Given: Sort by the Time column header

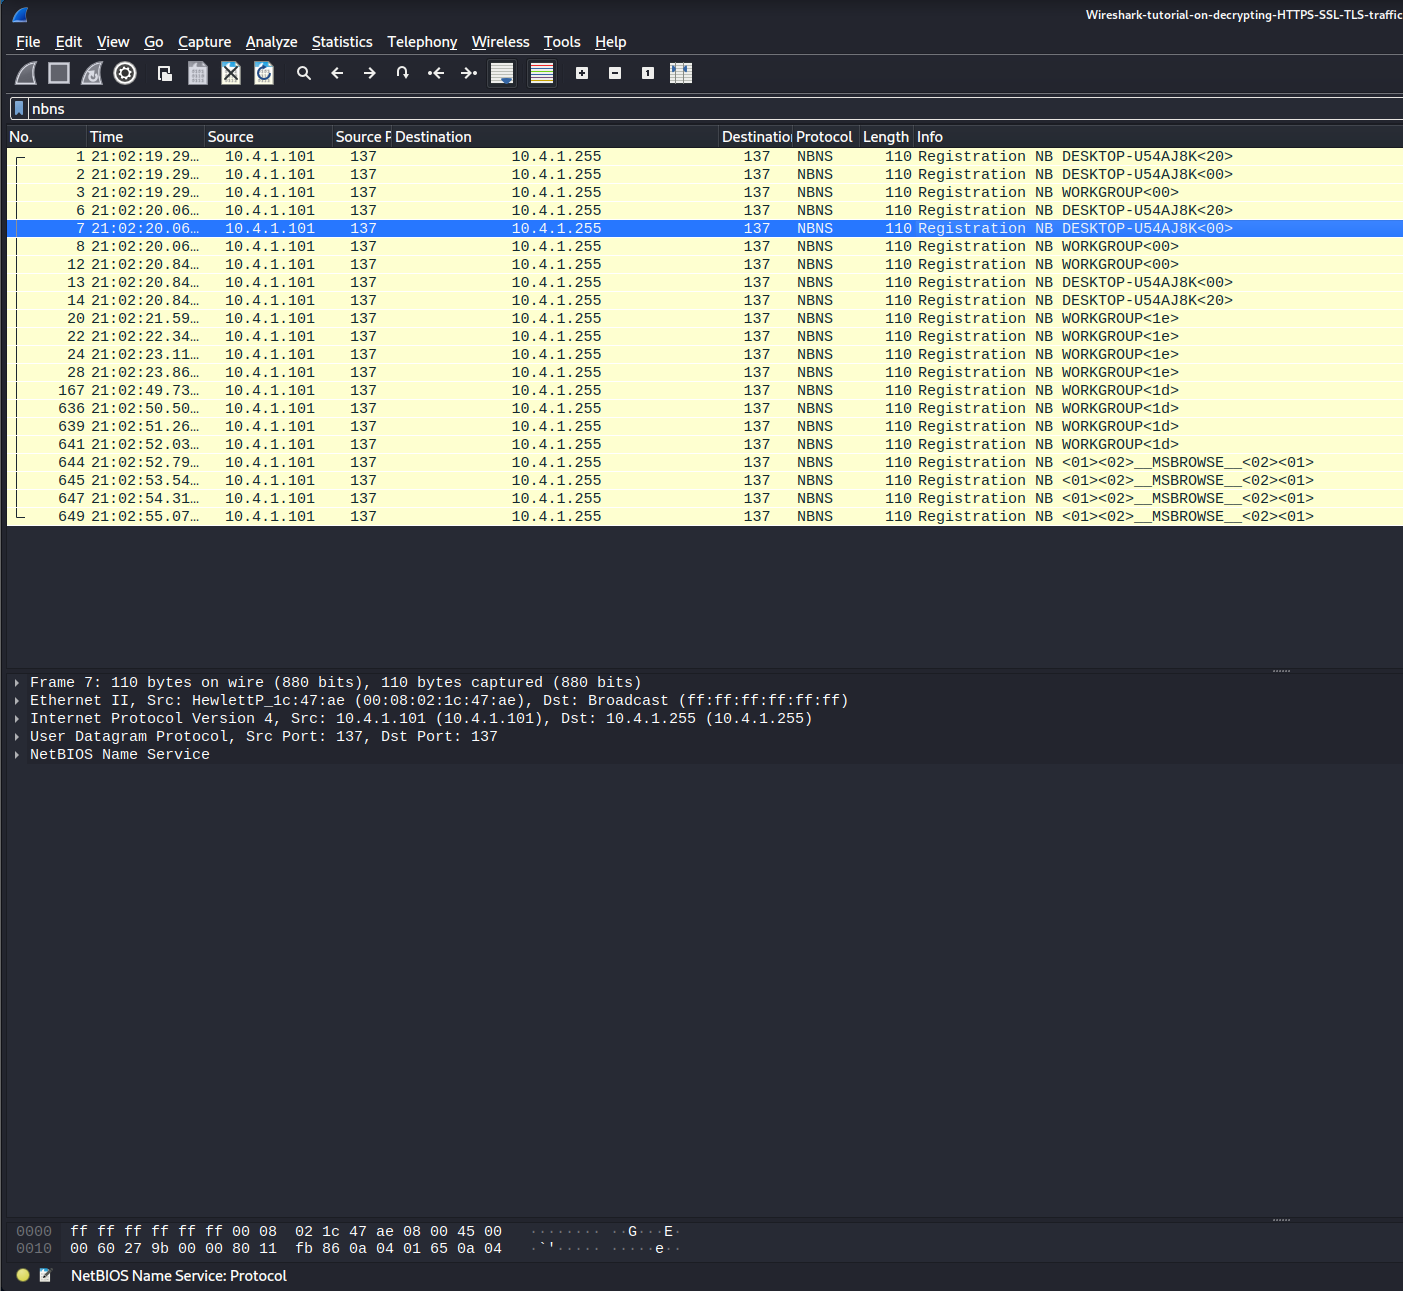Looking at the screenshot, I should (x=145, y=137).
